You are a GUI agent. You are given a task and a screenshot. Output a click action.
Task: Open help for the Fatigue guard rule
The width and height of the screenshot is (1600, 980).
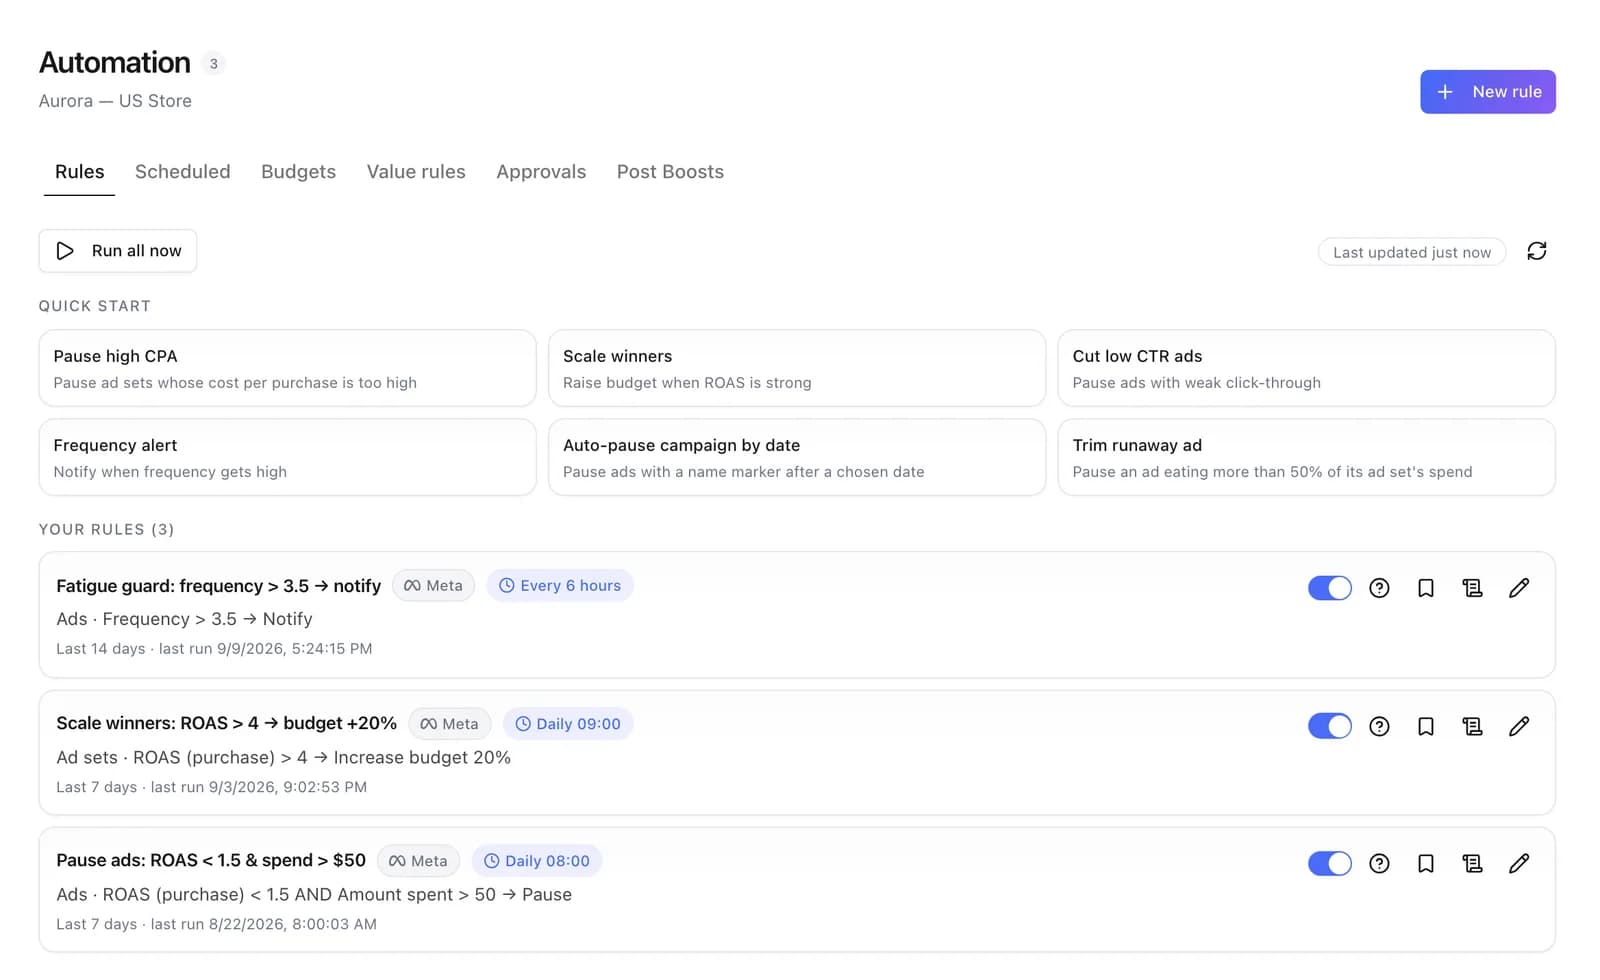coord(1379,588)
